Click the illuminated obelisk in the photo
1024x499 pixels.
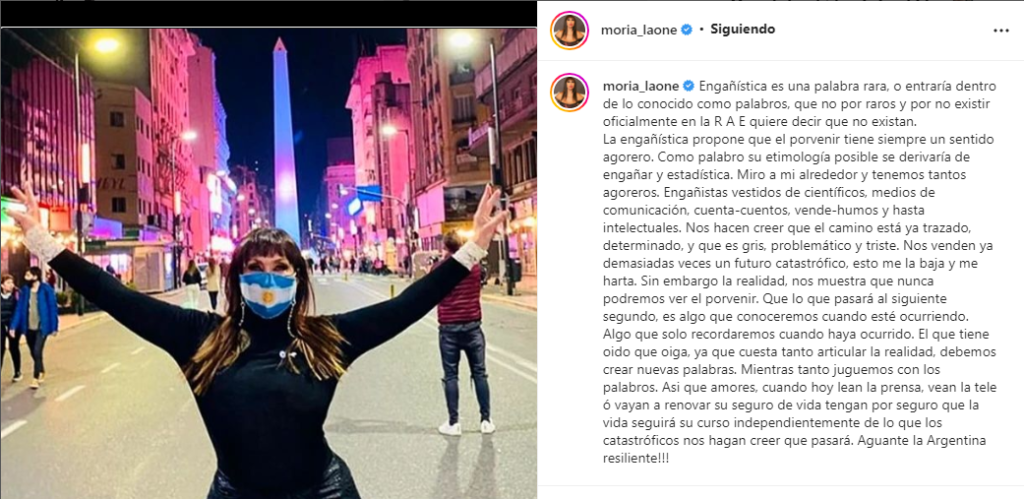point(285,140)
